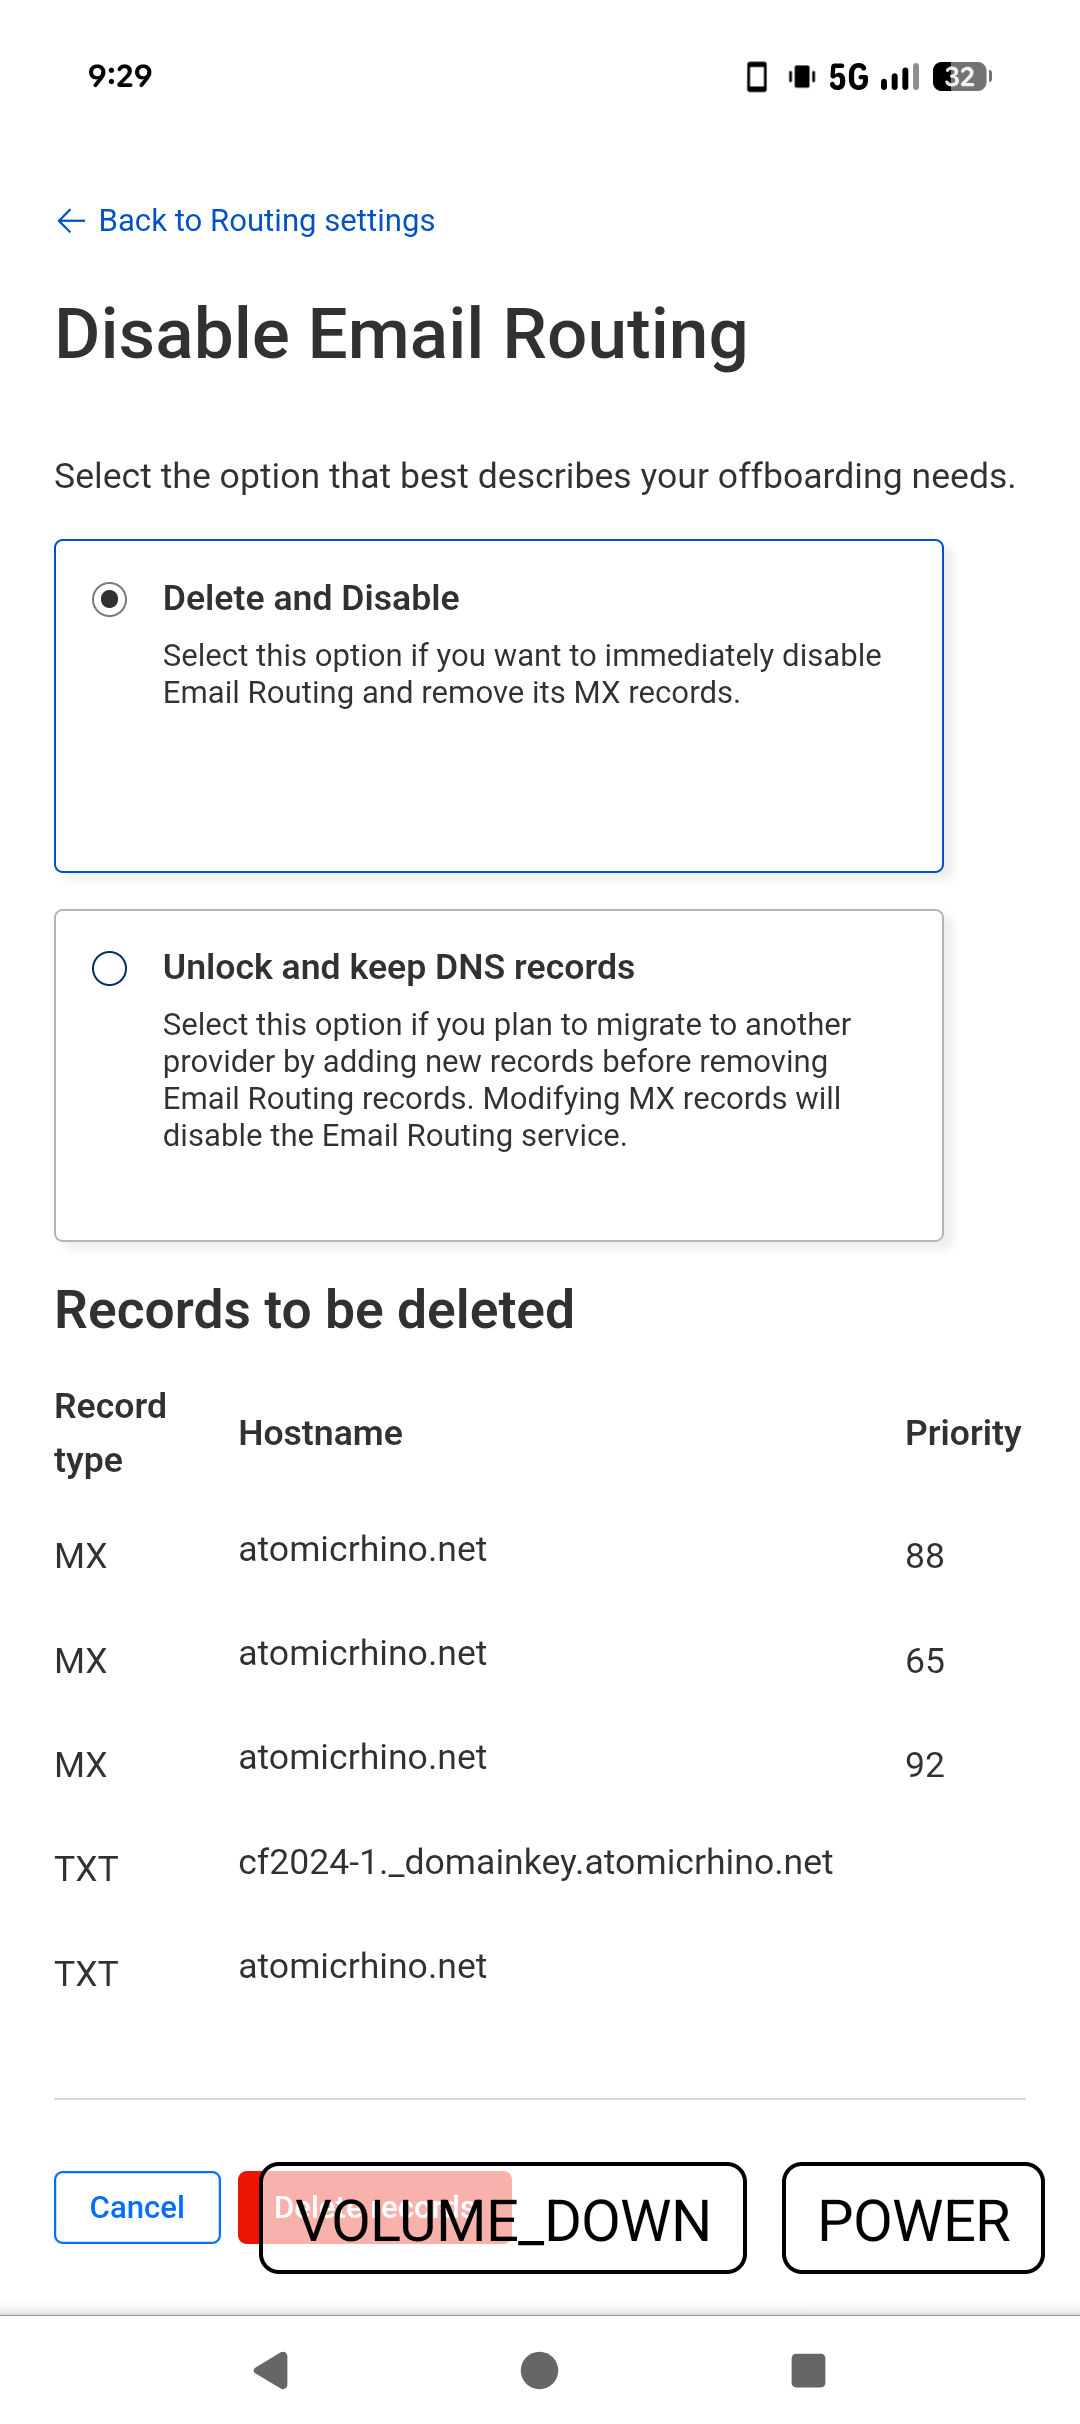Tap the recent apps square icon

pyautogui.click(x=808, y=2370)
